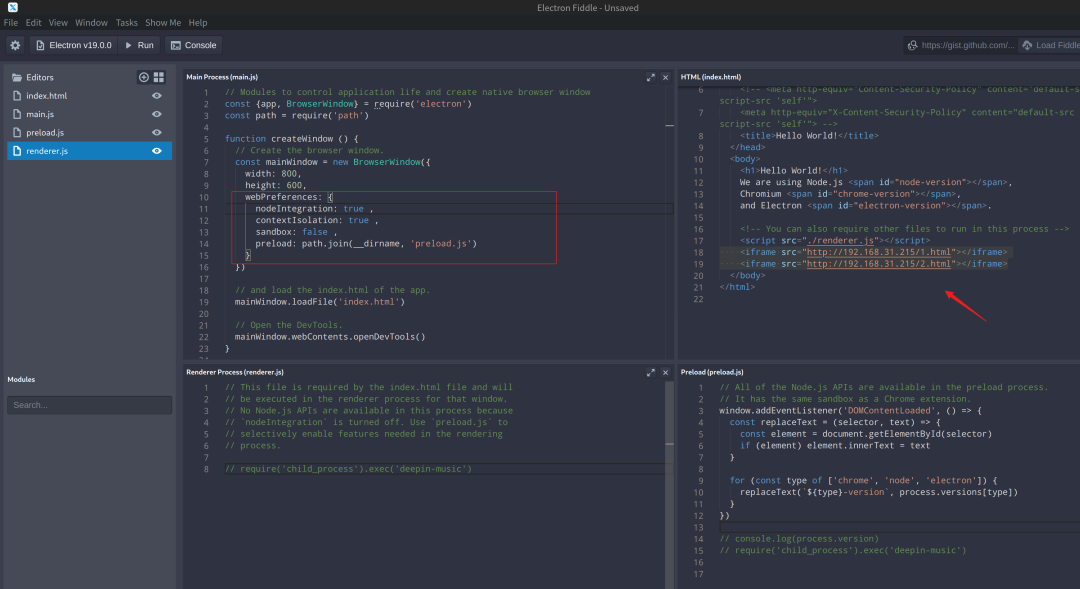Select preload.js in the Editors list
This screenshot has height=589, width=1080.
(90, 132)
